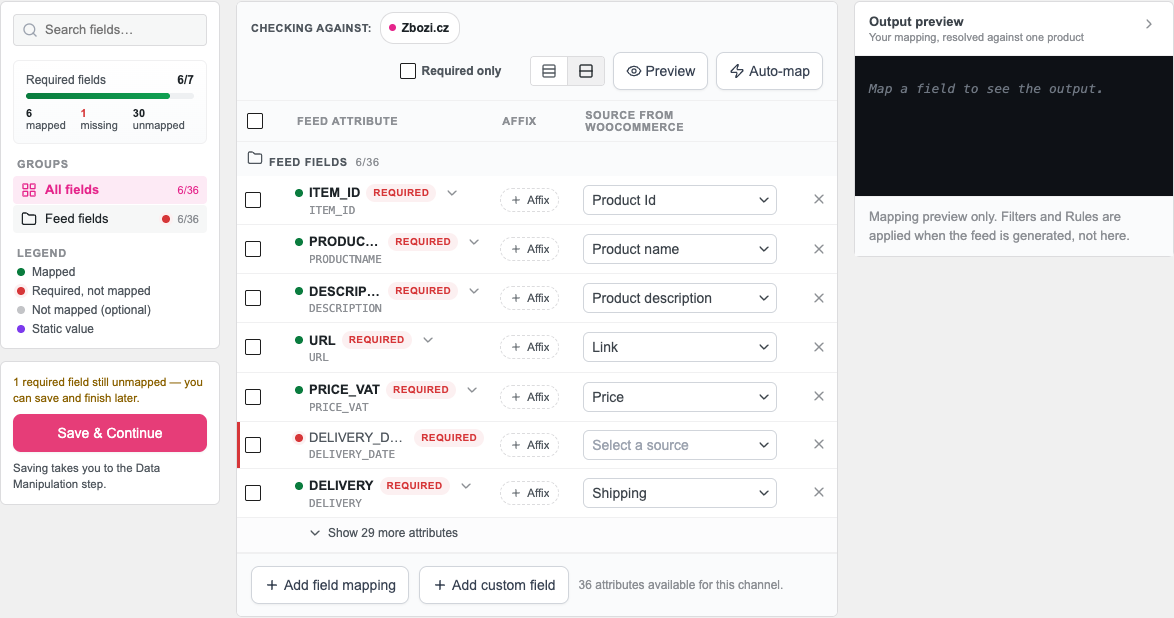Tick the PRODUCTNAME row checkbox
This screenshot has width=1174, height=618.
click(254, 249)
